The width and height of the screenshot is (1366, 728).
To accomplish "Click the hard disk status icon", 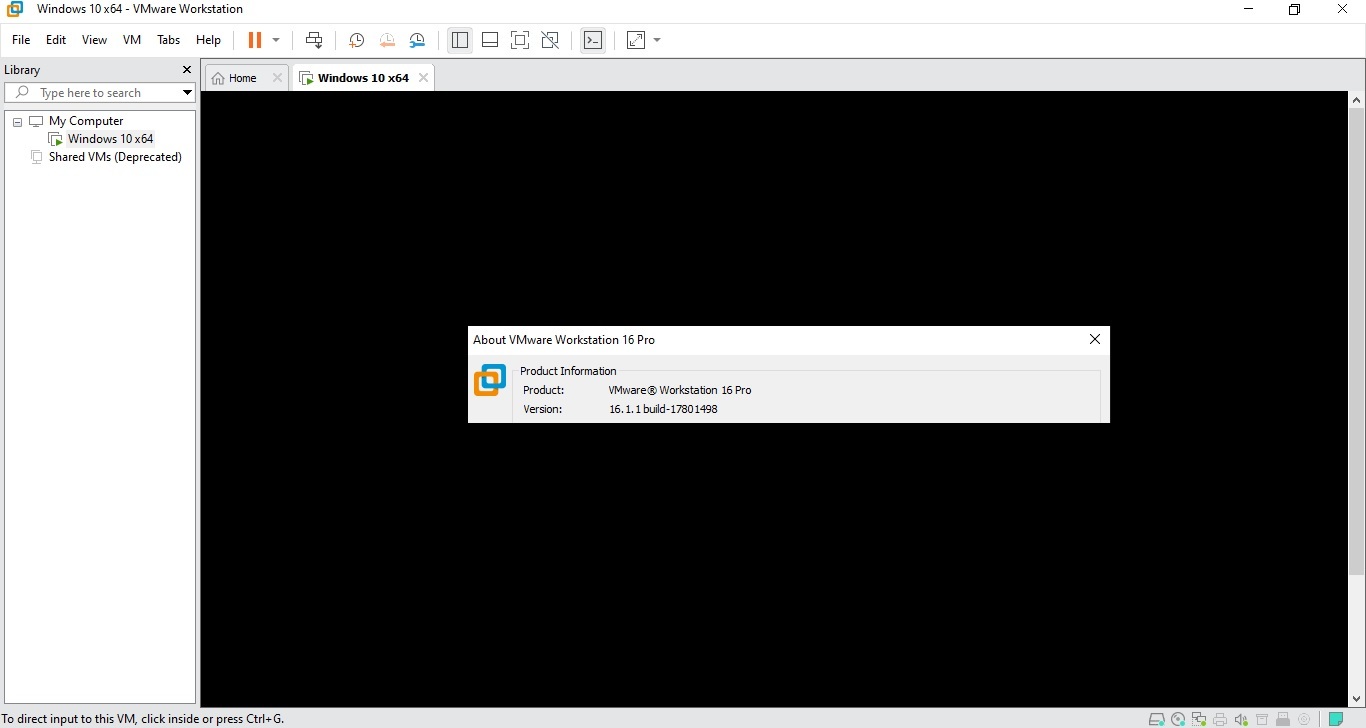I will (1157, 719).
